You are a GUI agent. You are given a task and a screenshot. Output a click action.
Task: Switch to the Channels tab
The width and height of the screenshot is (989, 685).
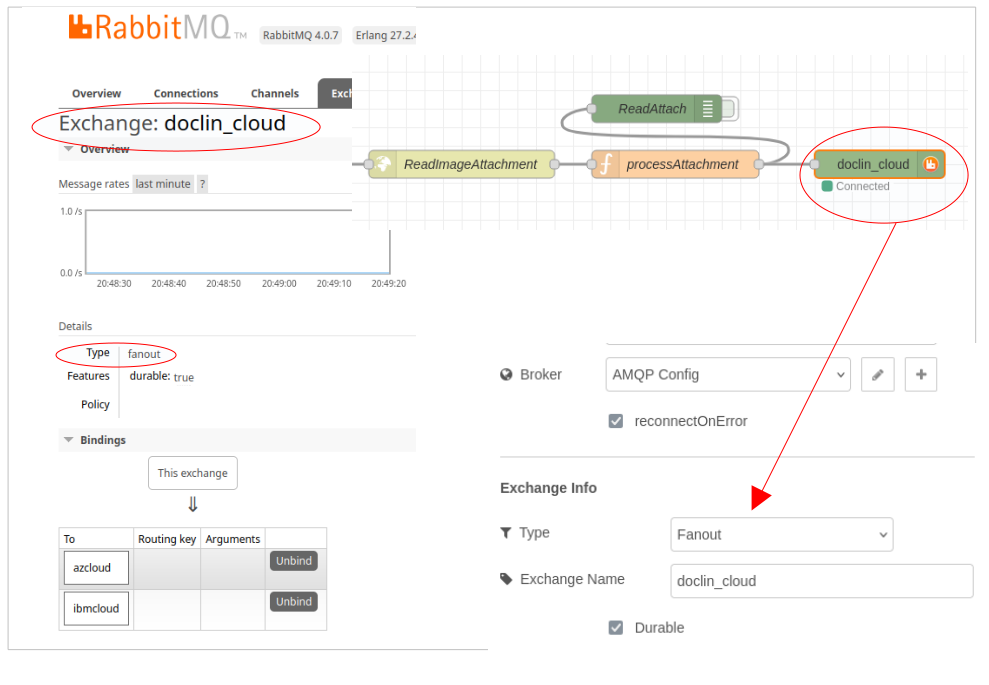tap(275, 94)
